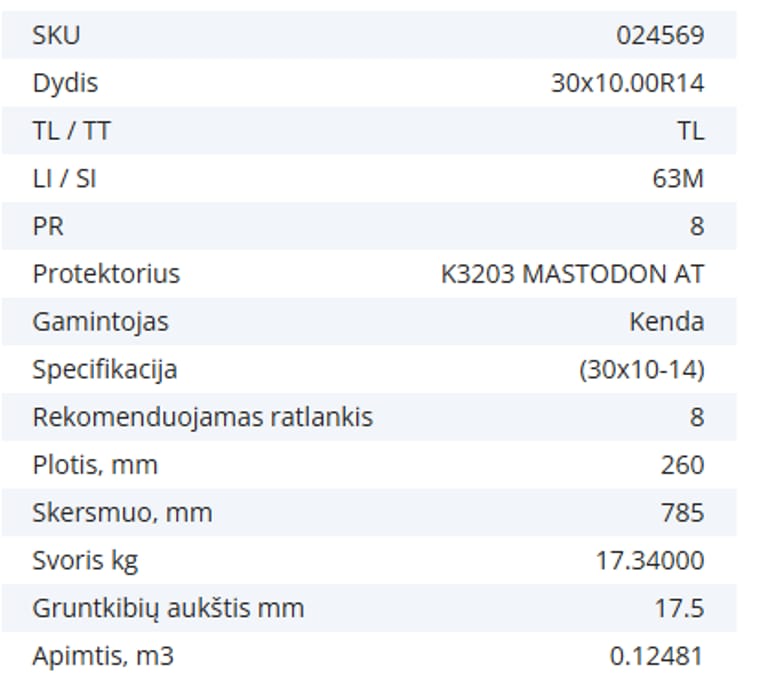Click the Plotis, mm label
This screenshot has width=768, height=687.
click(95, 465)
